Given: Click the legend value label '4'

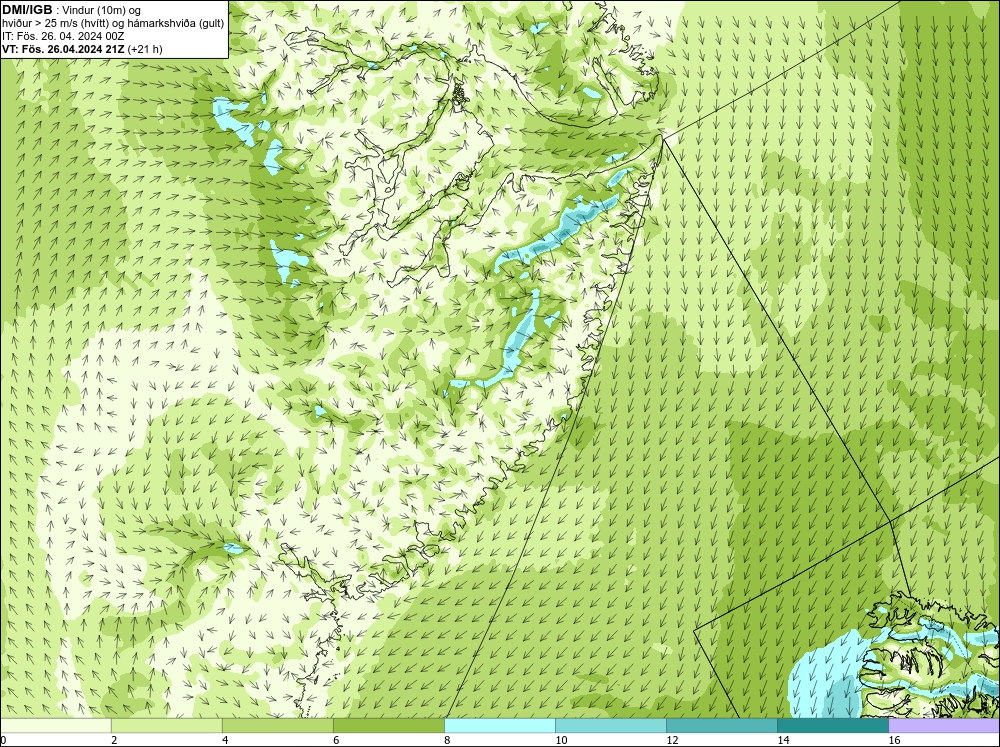Looking at the screenshot, I should pyautogui.click(x=225, y=740).
